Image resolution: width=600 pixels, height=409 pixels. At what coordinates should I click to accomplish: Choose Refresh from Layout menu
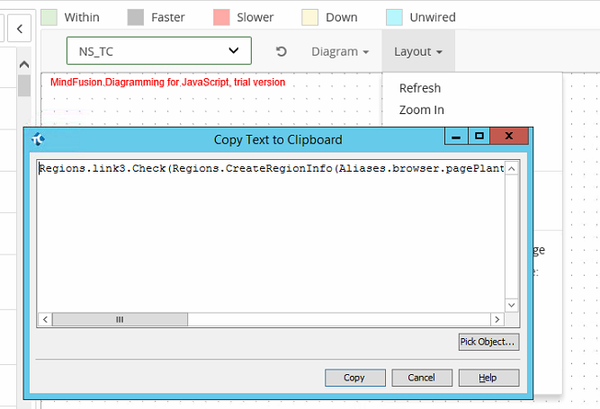[420, 88]
